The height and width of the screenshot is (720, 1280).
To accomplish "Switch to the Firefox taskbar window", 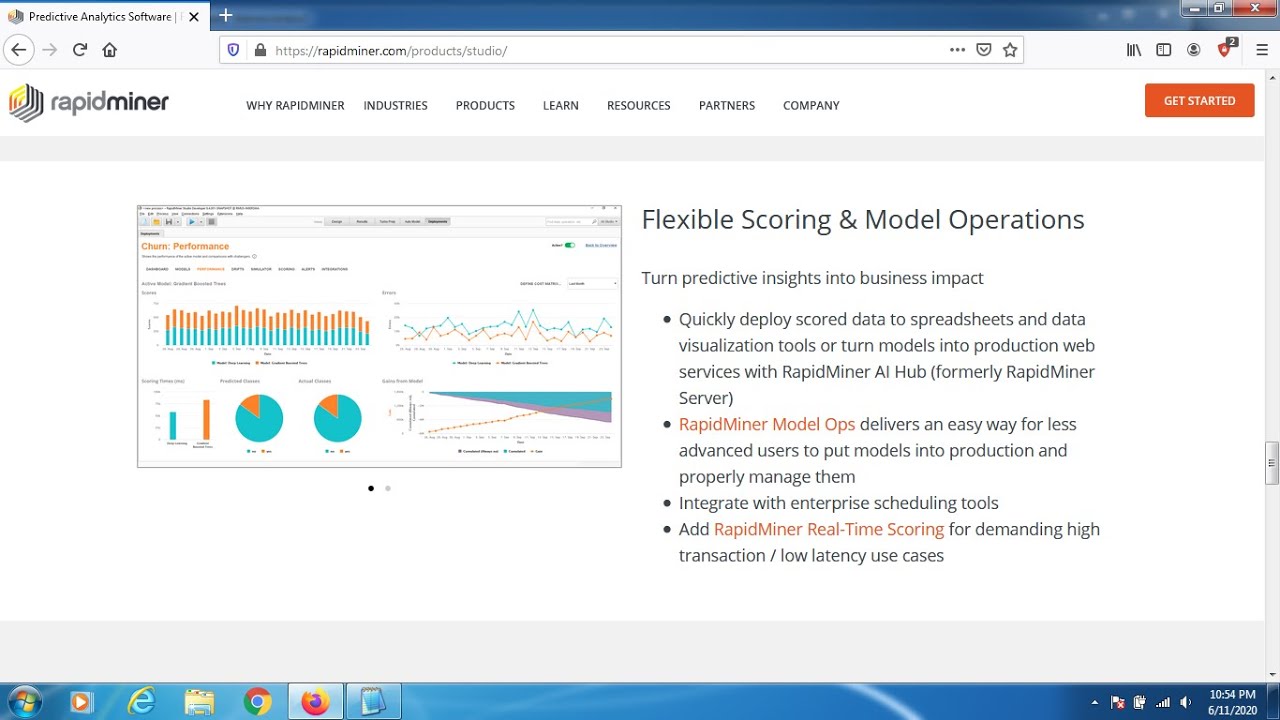I will point(315,702).
